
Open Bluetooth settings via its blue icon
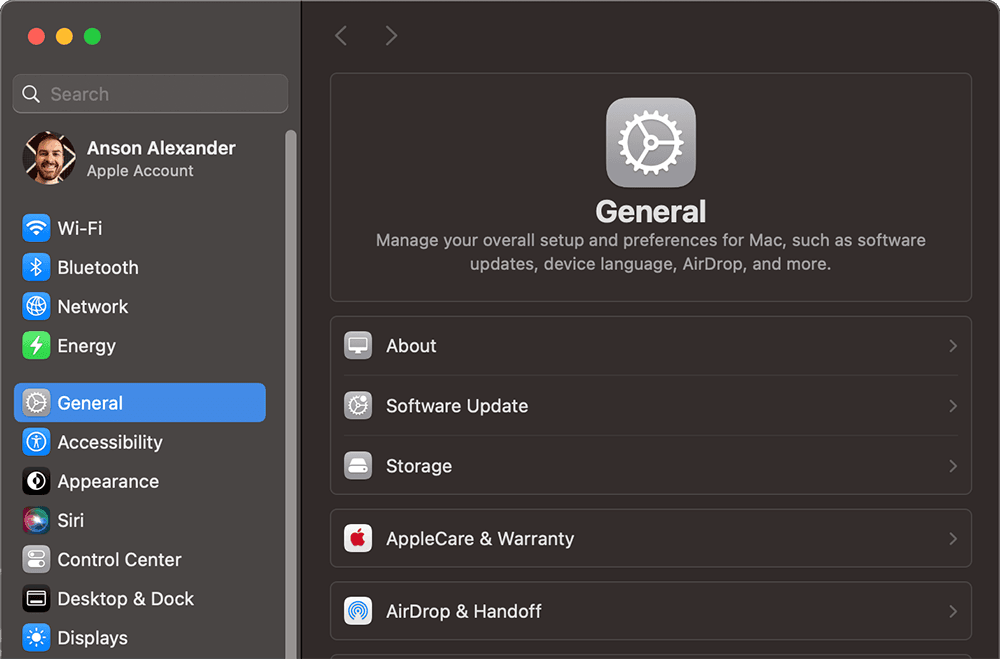pyautogui.click(x=36, y=267)
